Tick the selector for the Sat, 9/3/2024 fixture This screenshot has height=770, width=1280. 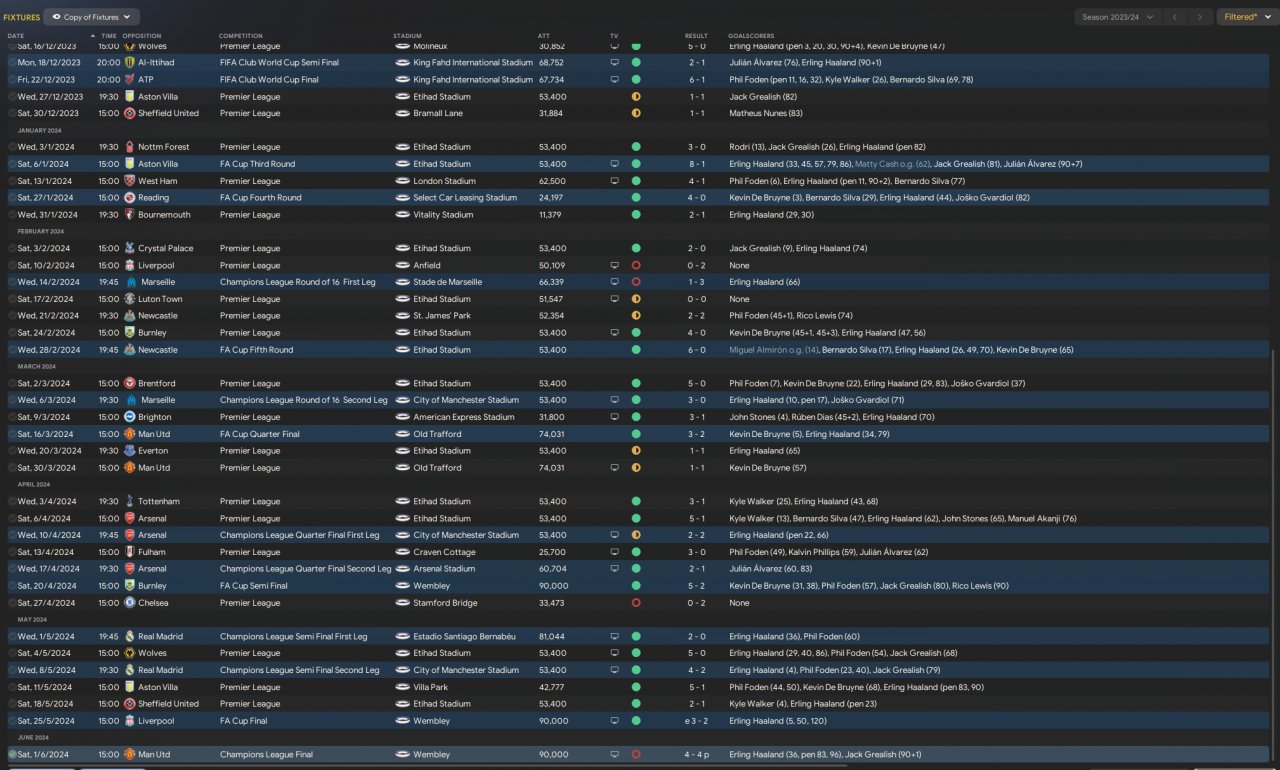[12, 417]
